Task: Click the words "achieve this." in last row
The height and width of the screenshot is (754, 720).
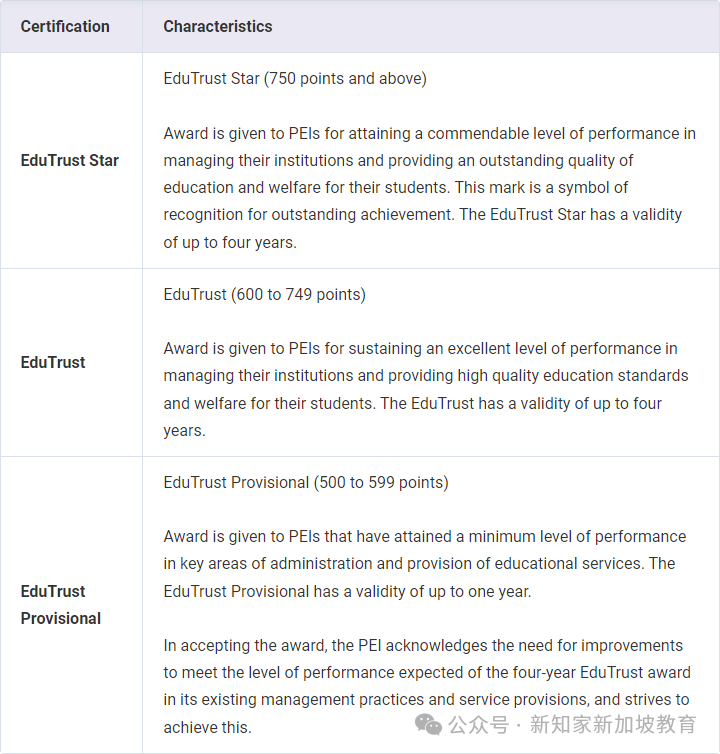Action: (207, 727)
